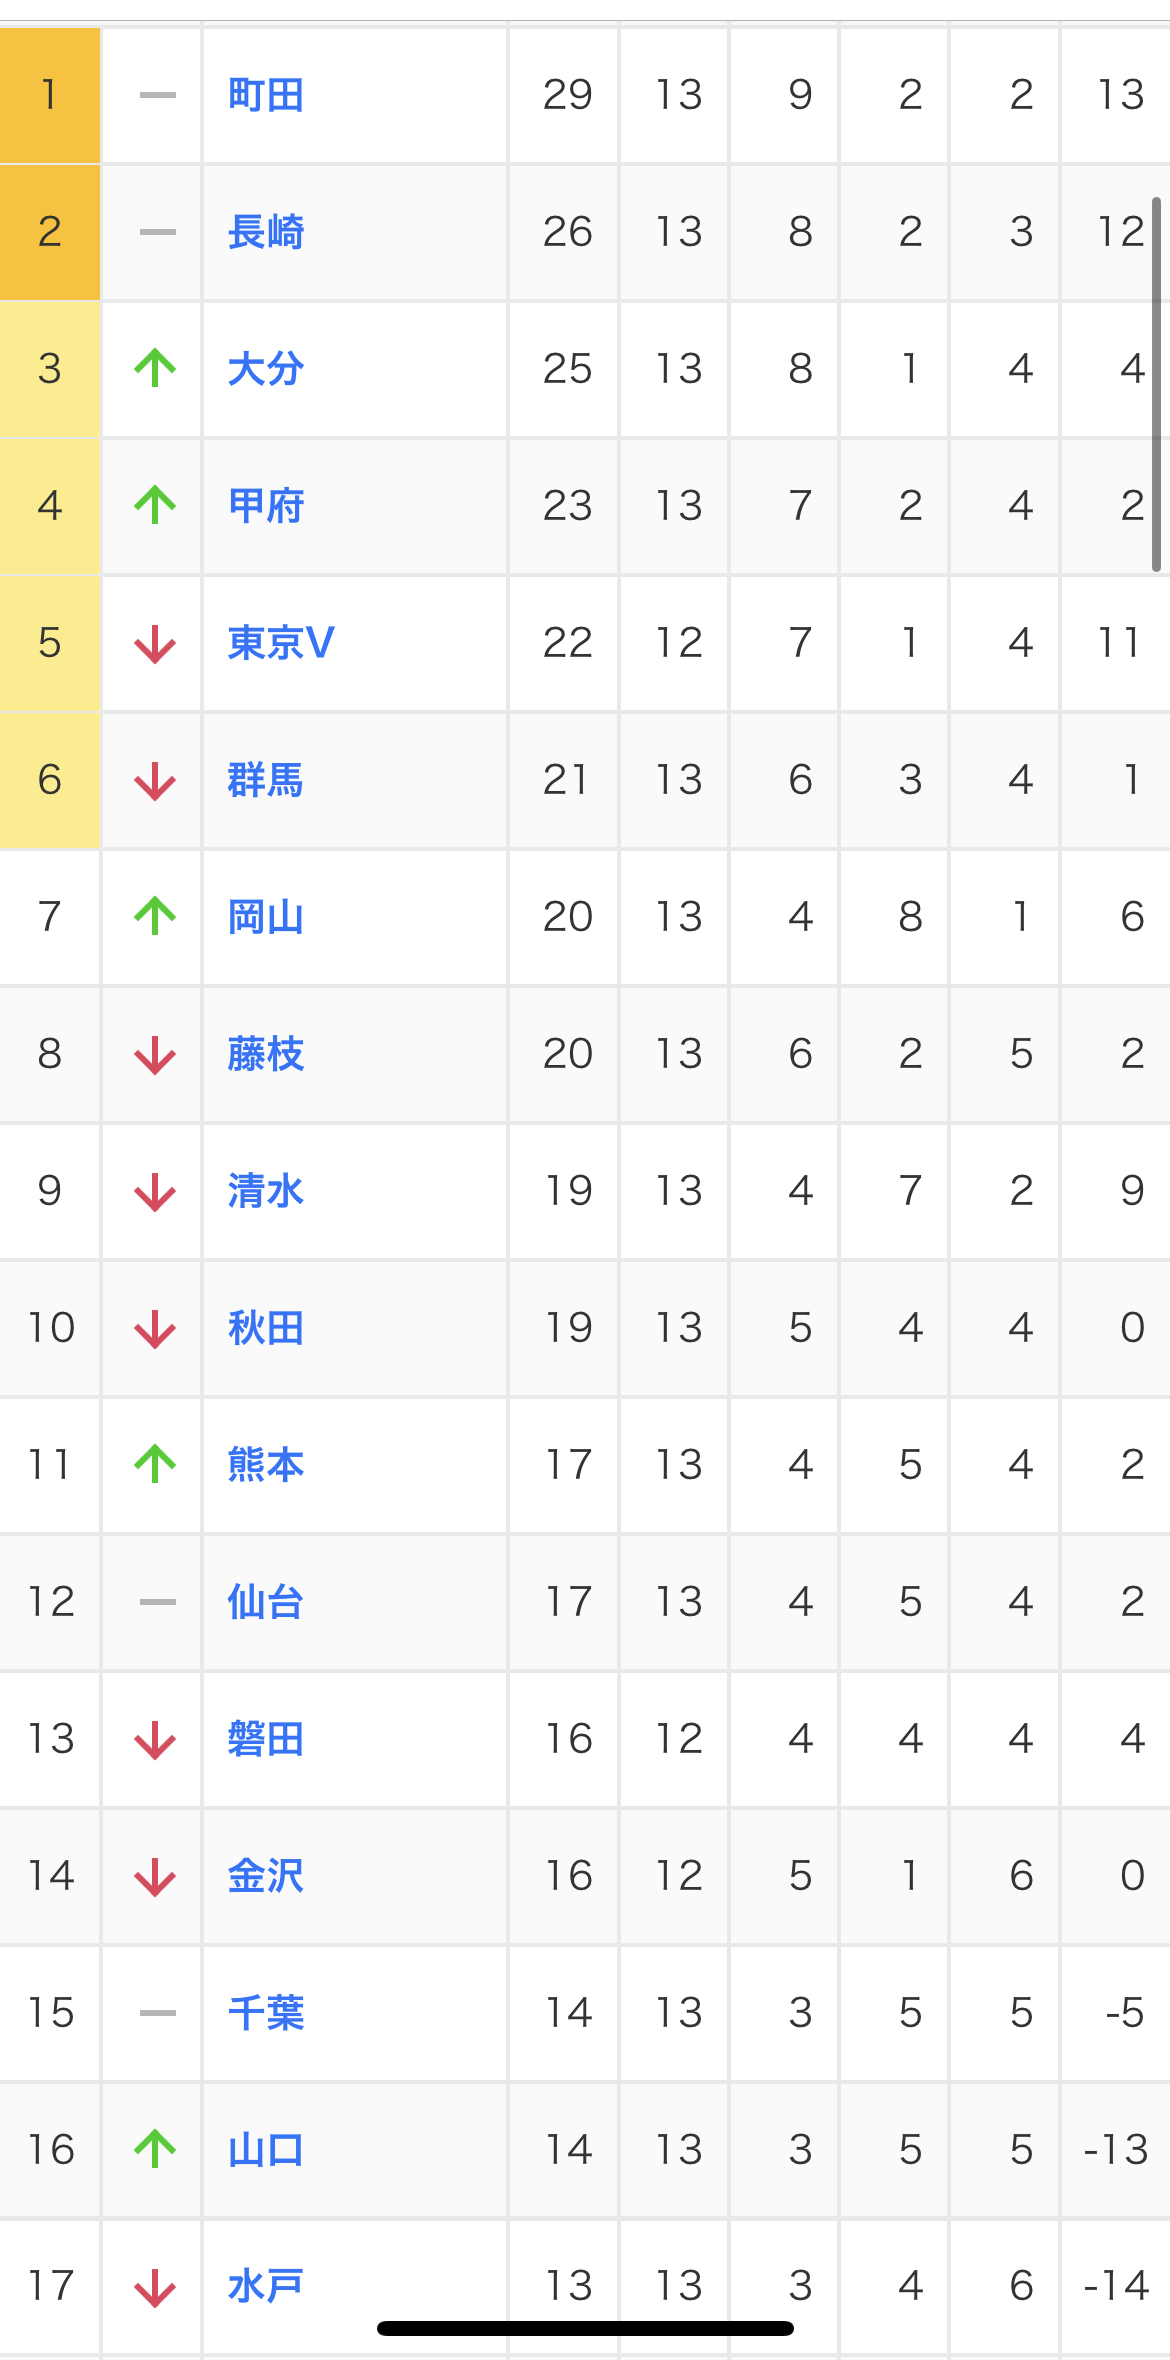This screenshot has width=1170, height=2360.
Task: Click the green up arrow beside 熊本
Action: 155,1464
